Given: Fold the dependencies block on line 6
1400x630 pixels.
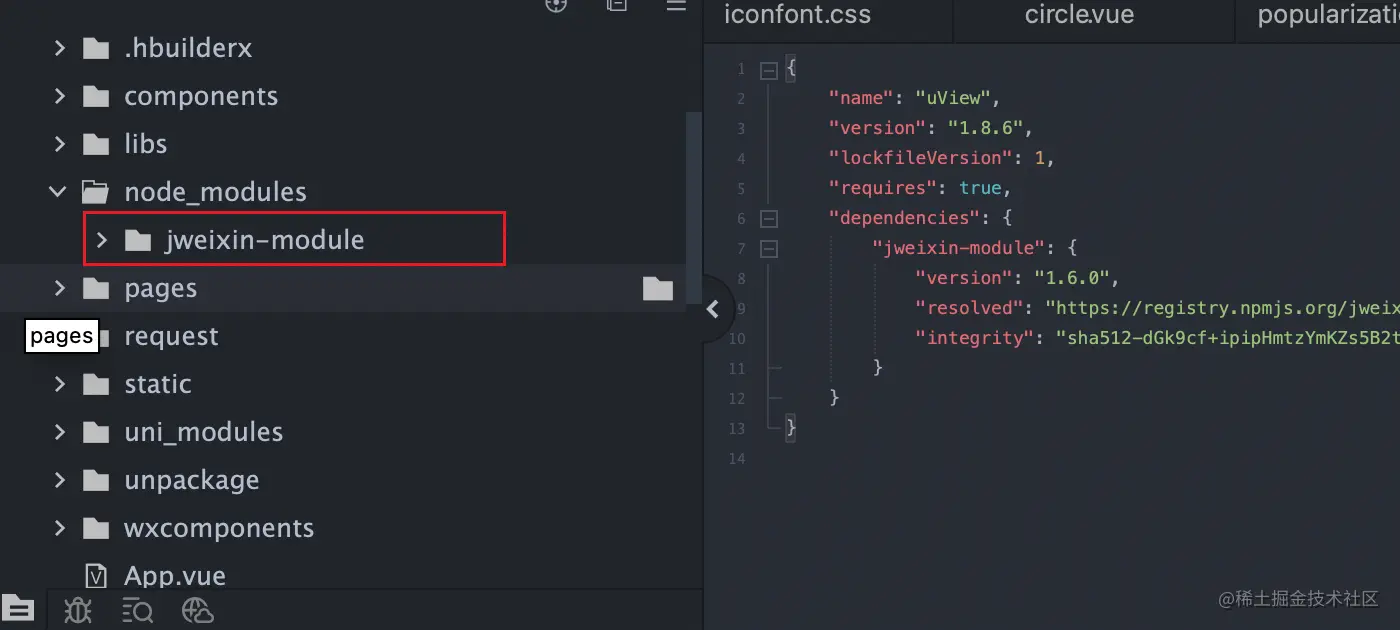Looking at the screenshot, I should click(x=768, y=218).
